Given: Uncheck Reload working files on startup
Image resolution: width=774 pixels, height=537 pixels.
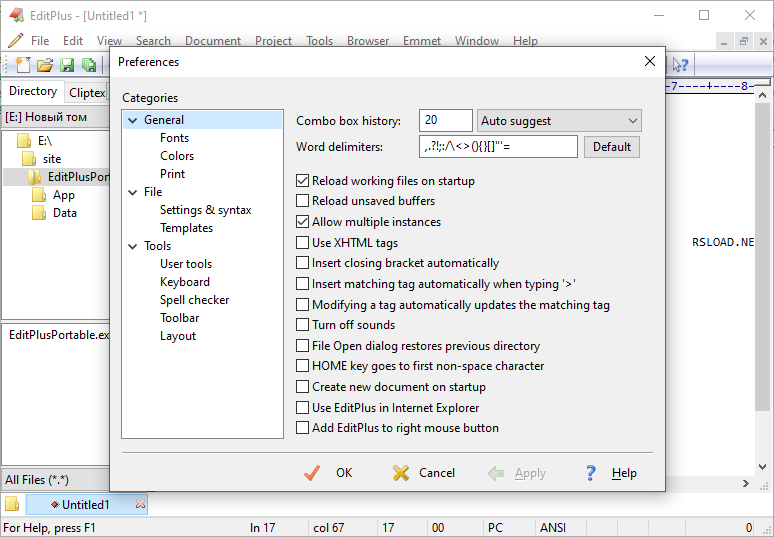Looking at the screenshot, I should pyautogui.click(x=302, y=181).
